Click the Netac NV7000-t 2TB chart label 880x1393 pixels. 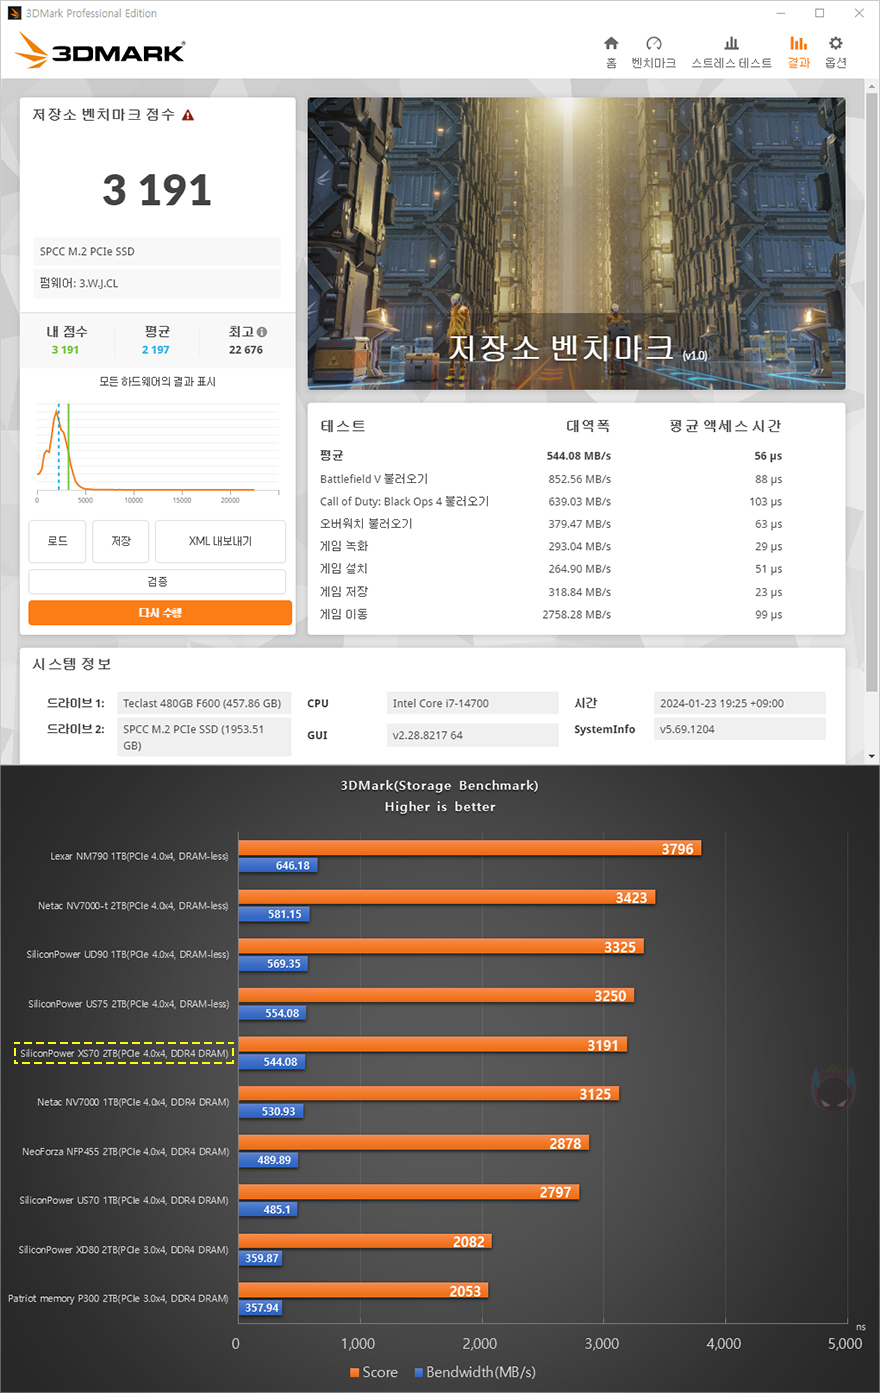point(133,905)
